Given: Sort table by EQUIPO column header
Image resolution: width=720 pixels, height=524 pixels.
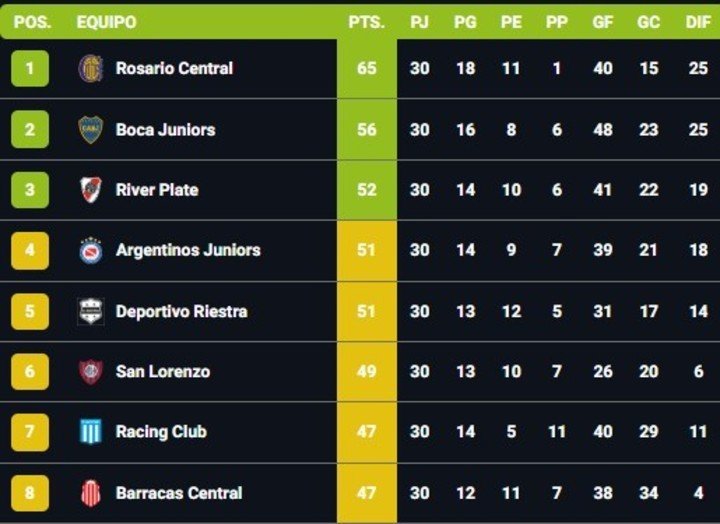Looking at the screenshot, I should pos(106,21).
